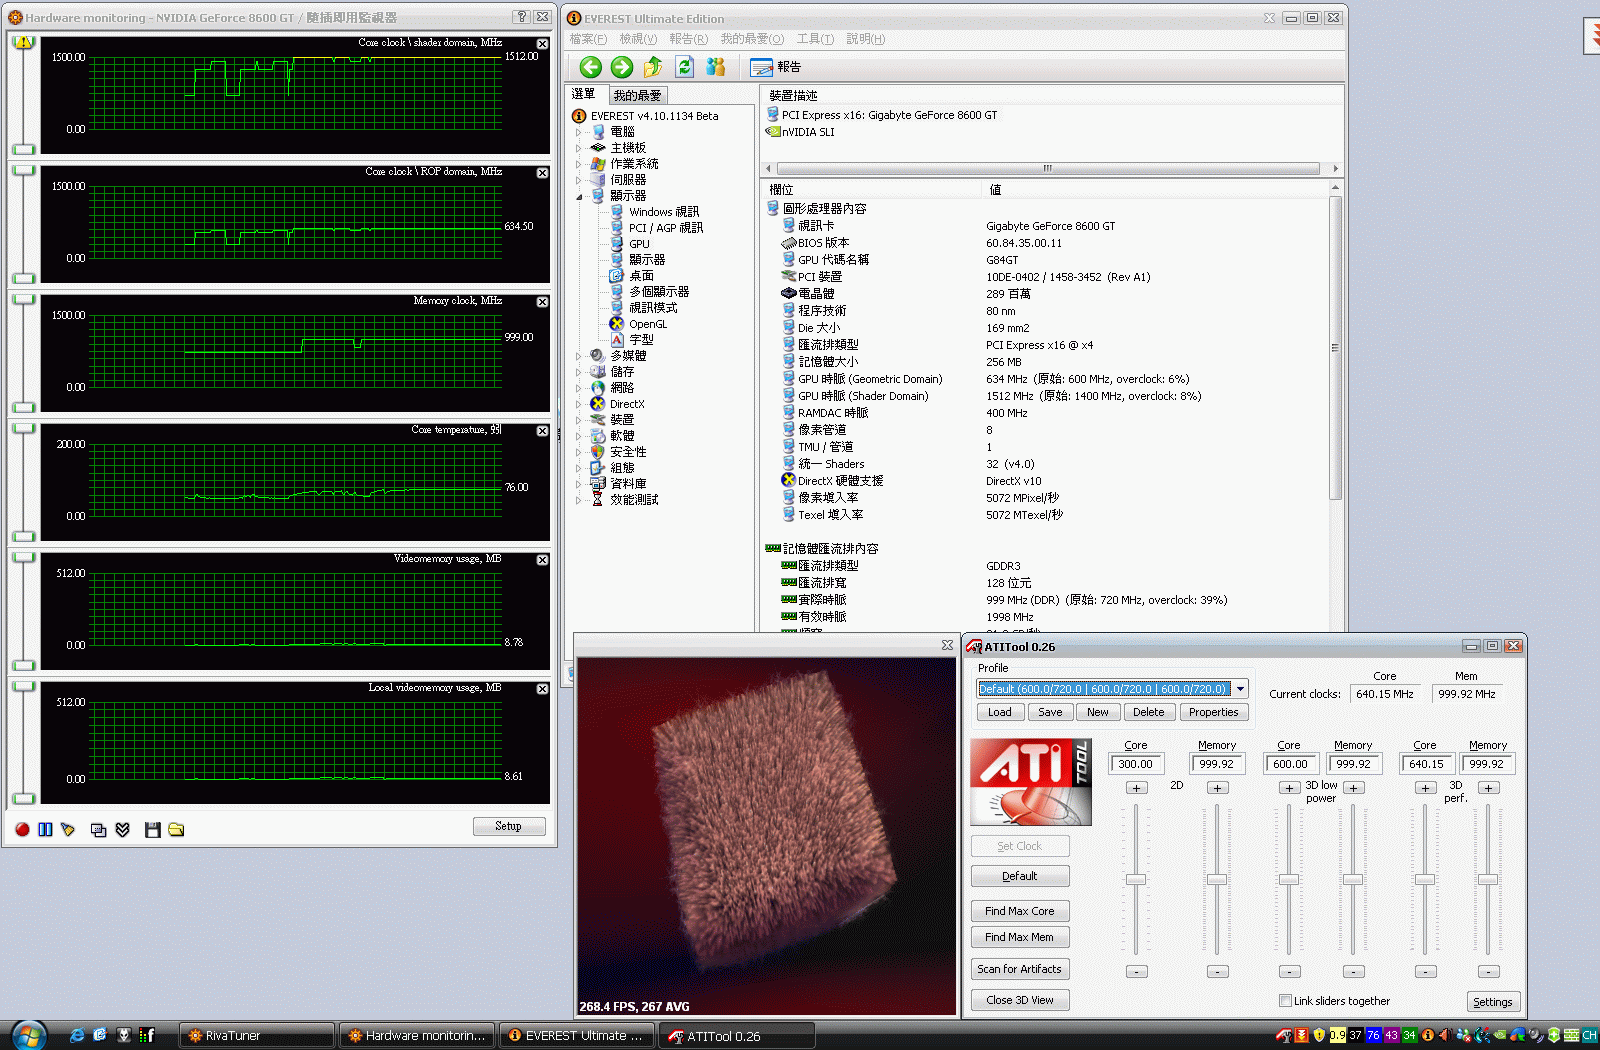1600x1050 pixels.
Task: Open the 說明 help menu in EVEREST
Action: tap(865, 39)
